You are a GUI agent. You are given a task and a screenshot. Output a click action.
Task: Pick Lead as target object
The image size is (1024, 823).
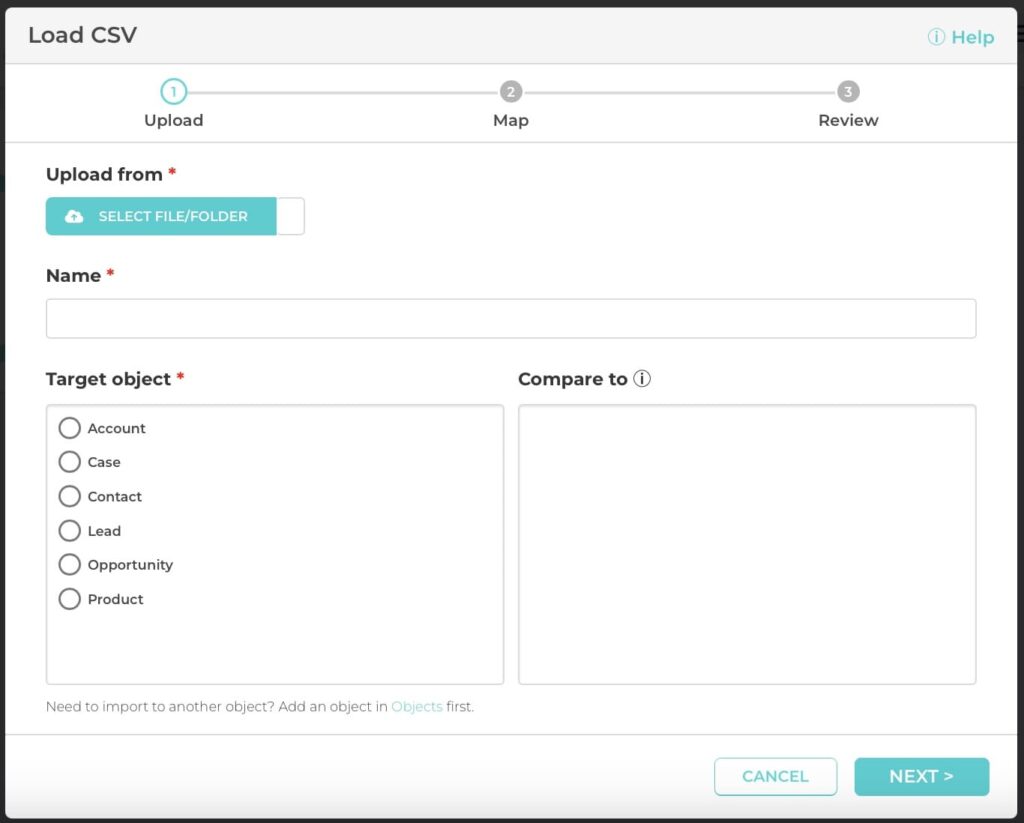pos(69,531)
